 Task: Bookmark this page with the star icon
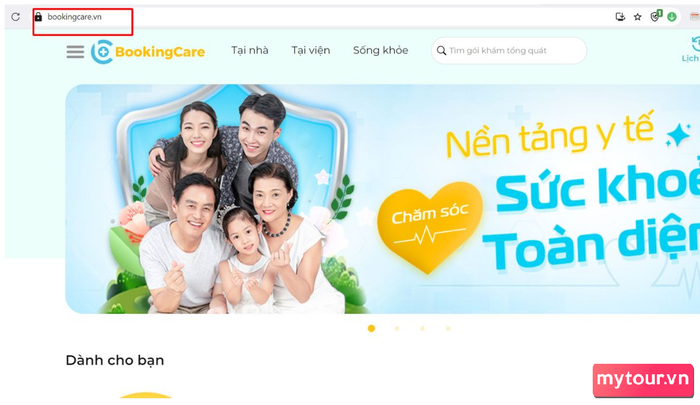tap(638, 17)
